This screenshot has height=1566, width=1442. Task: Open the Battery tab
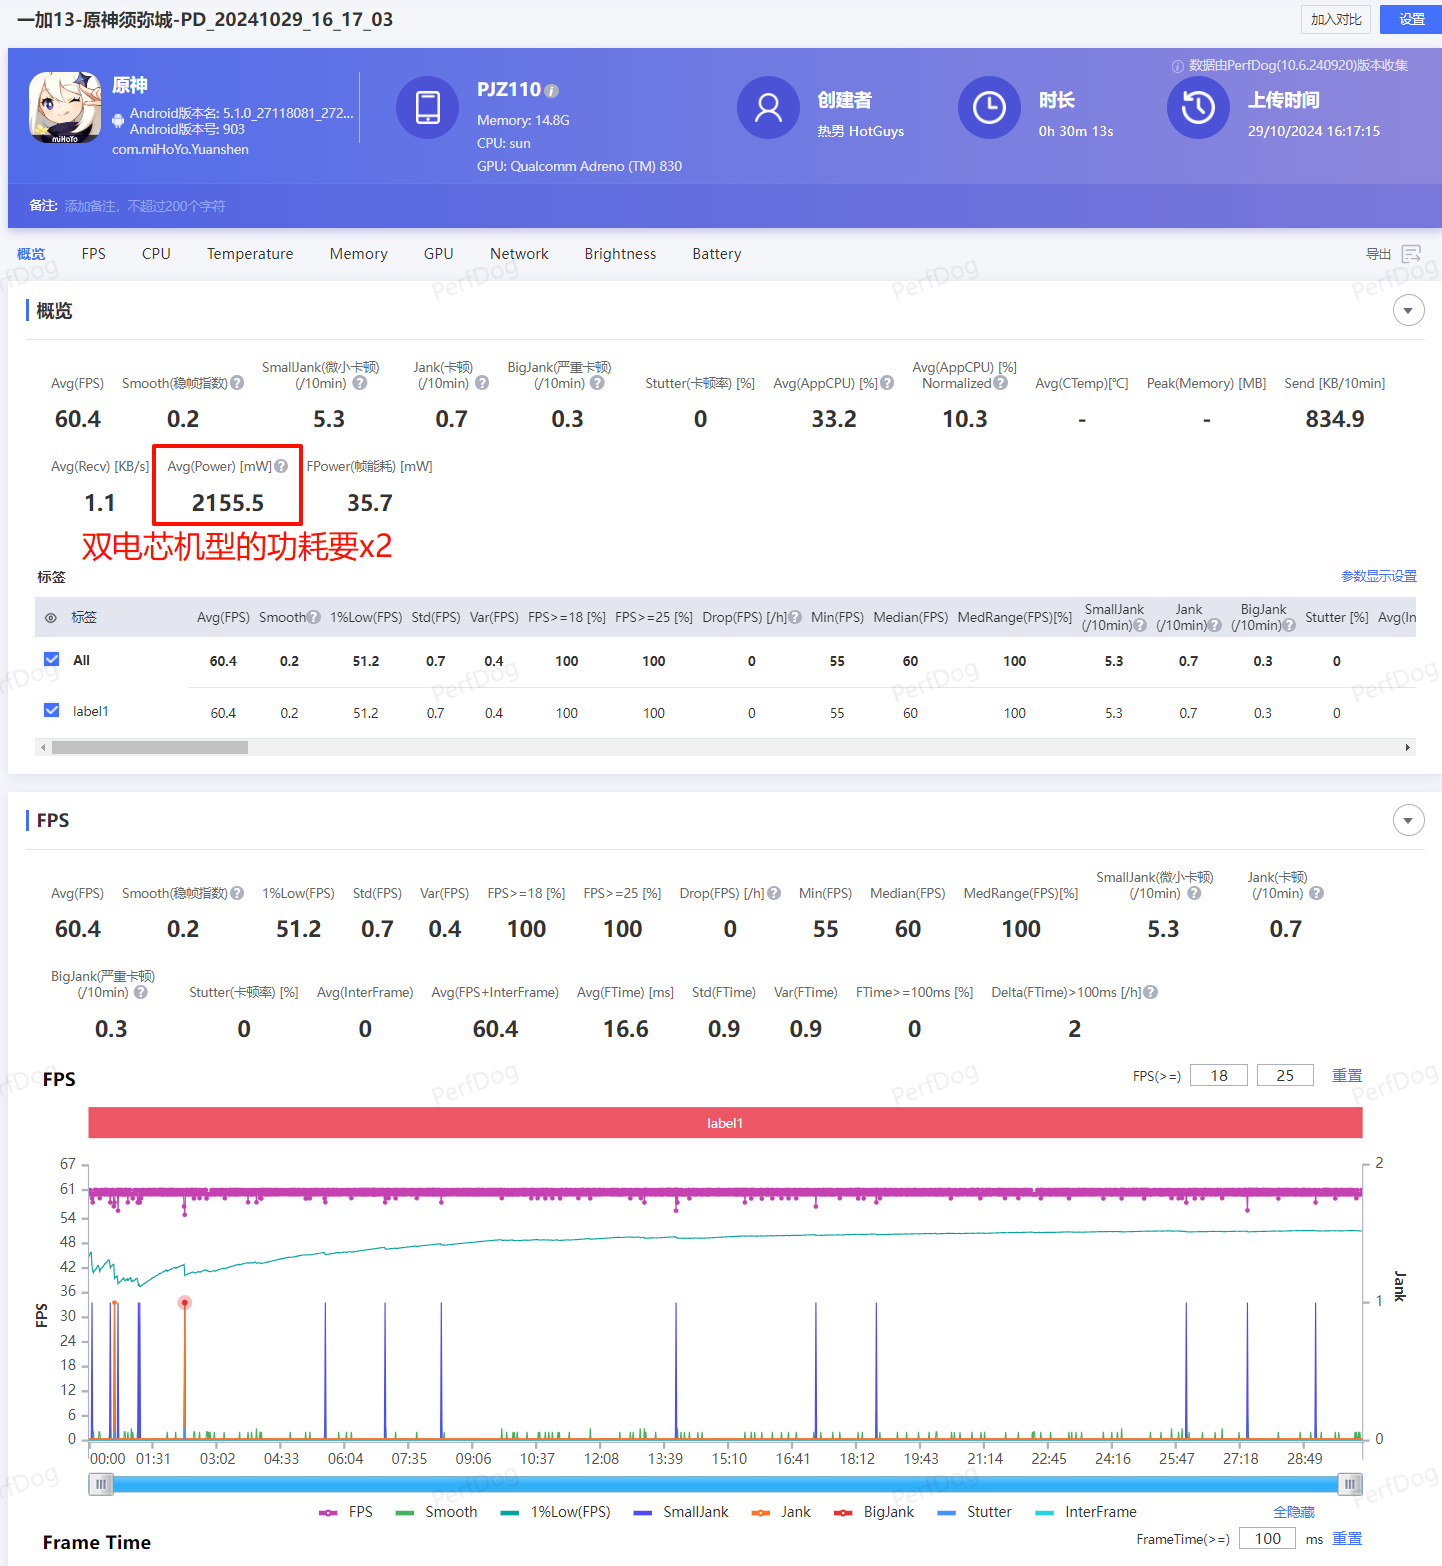[717, 254]
